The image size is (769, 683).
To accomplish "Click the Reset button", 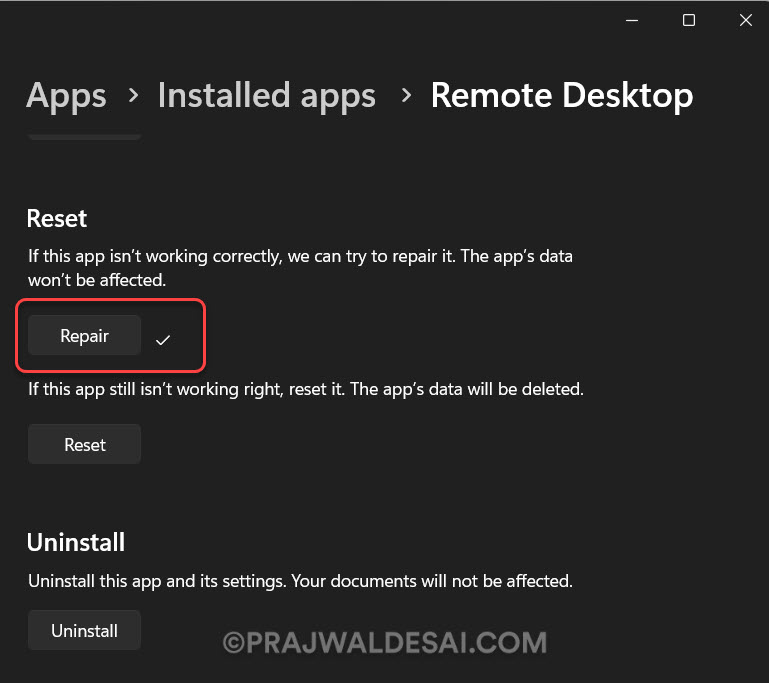I will [x=84, y=444].
